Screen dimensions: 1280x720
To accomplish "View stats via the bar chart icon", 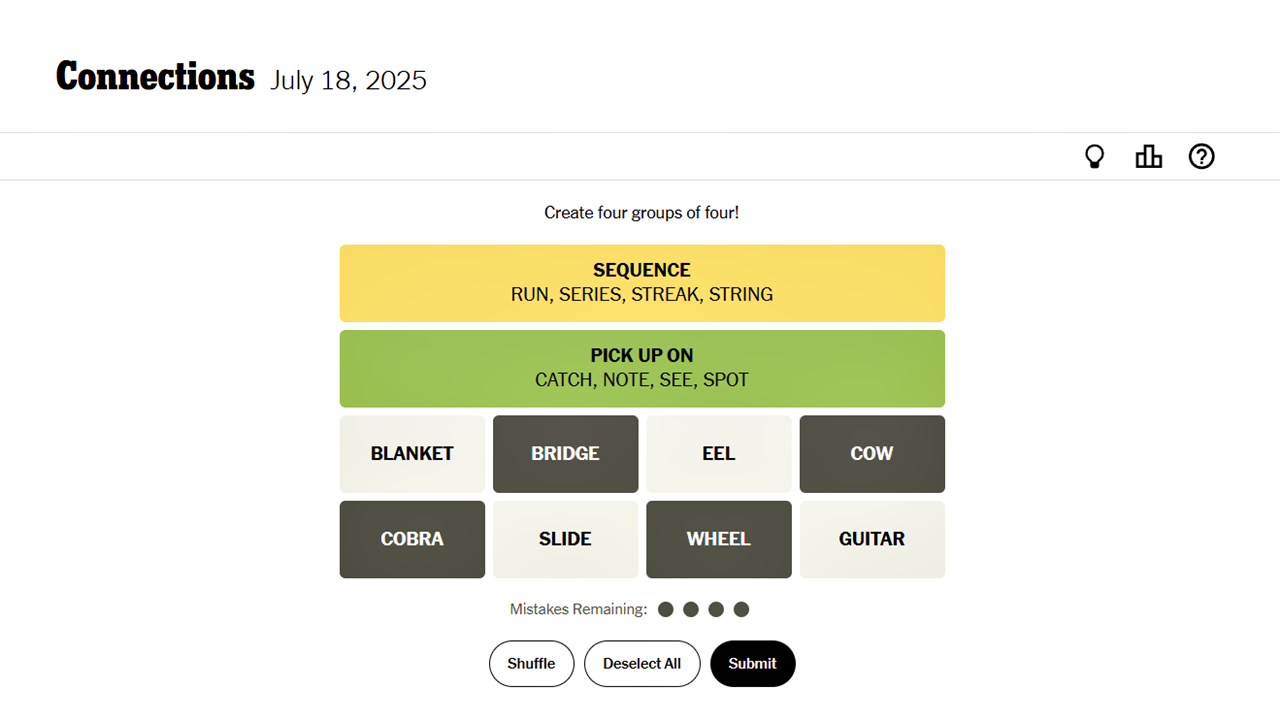I will point(1148,156).
